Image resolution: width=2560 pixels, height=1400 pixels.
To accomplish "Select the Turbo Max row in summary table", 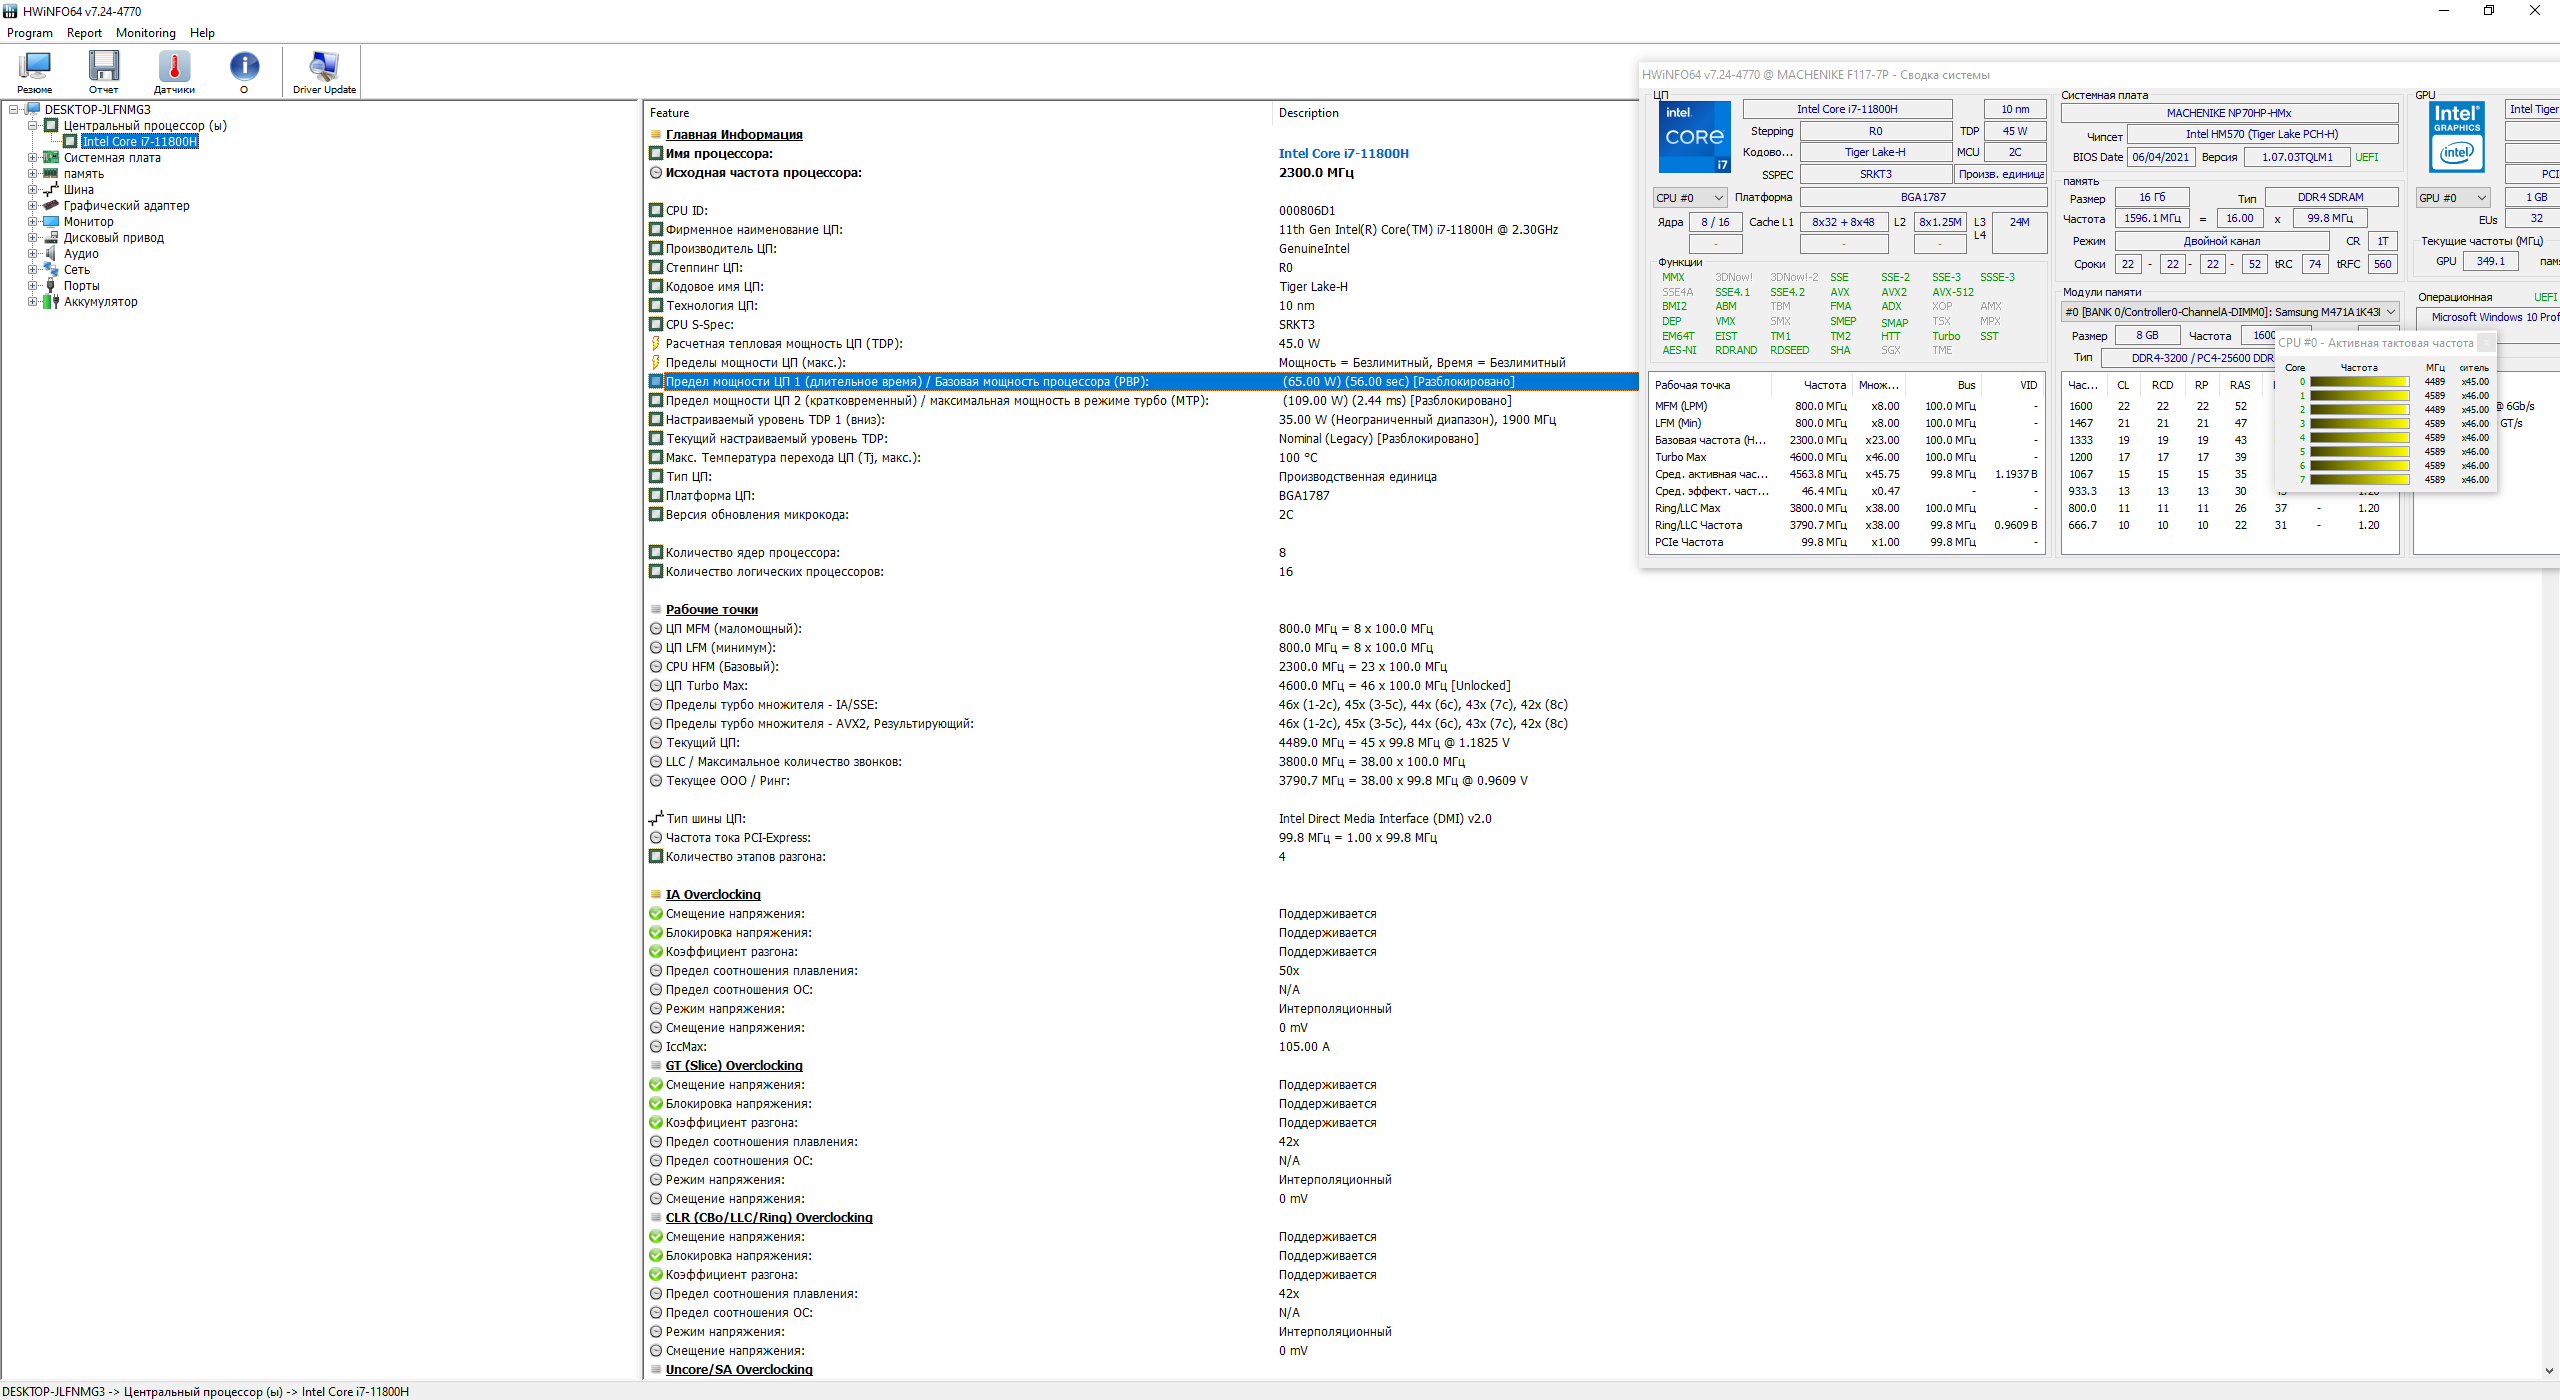I will pyautogui.click(x=1845, y=457).
